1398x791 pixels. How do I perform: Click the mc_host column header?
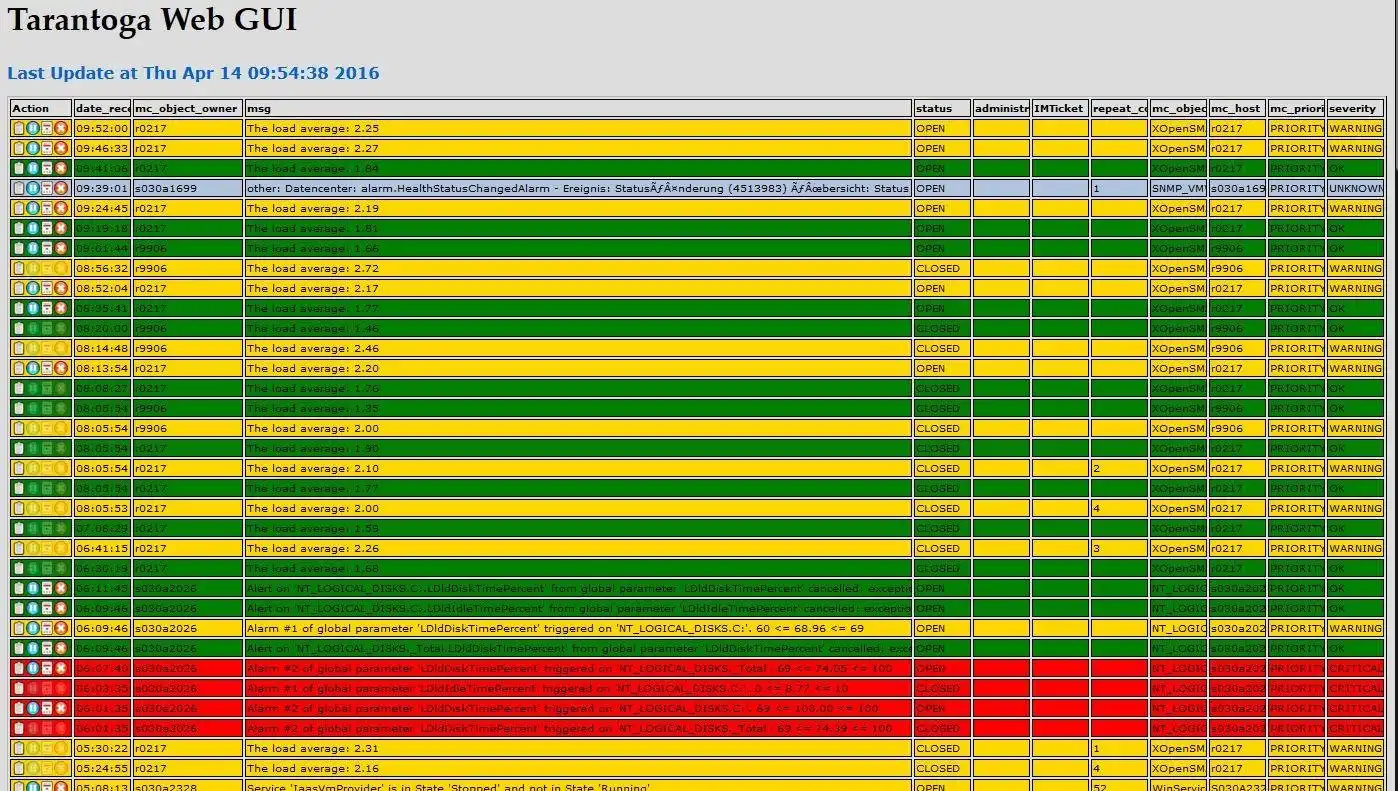pyautogui.click(x=1237, y=108)
